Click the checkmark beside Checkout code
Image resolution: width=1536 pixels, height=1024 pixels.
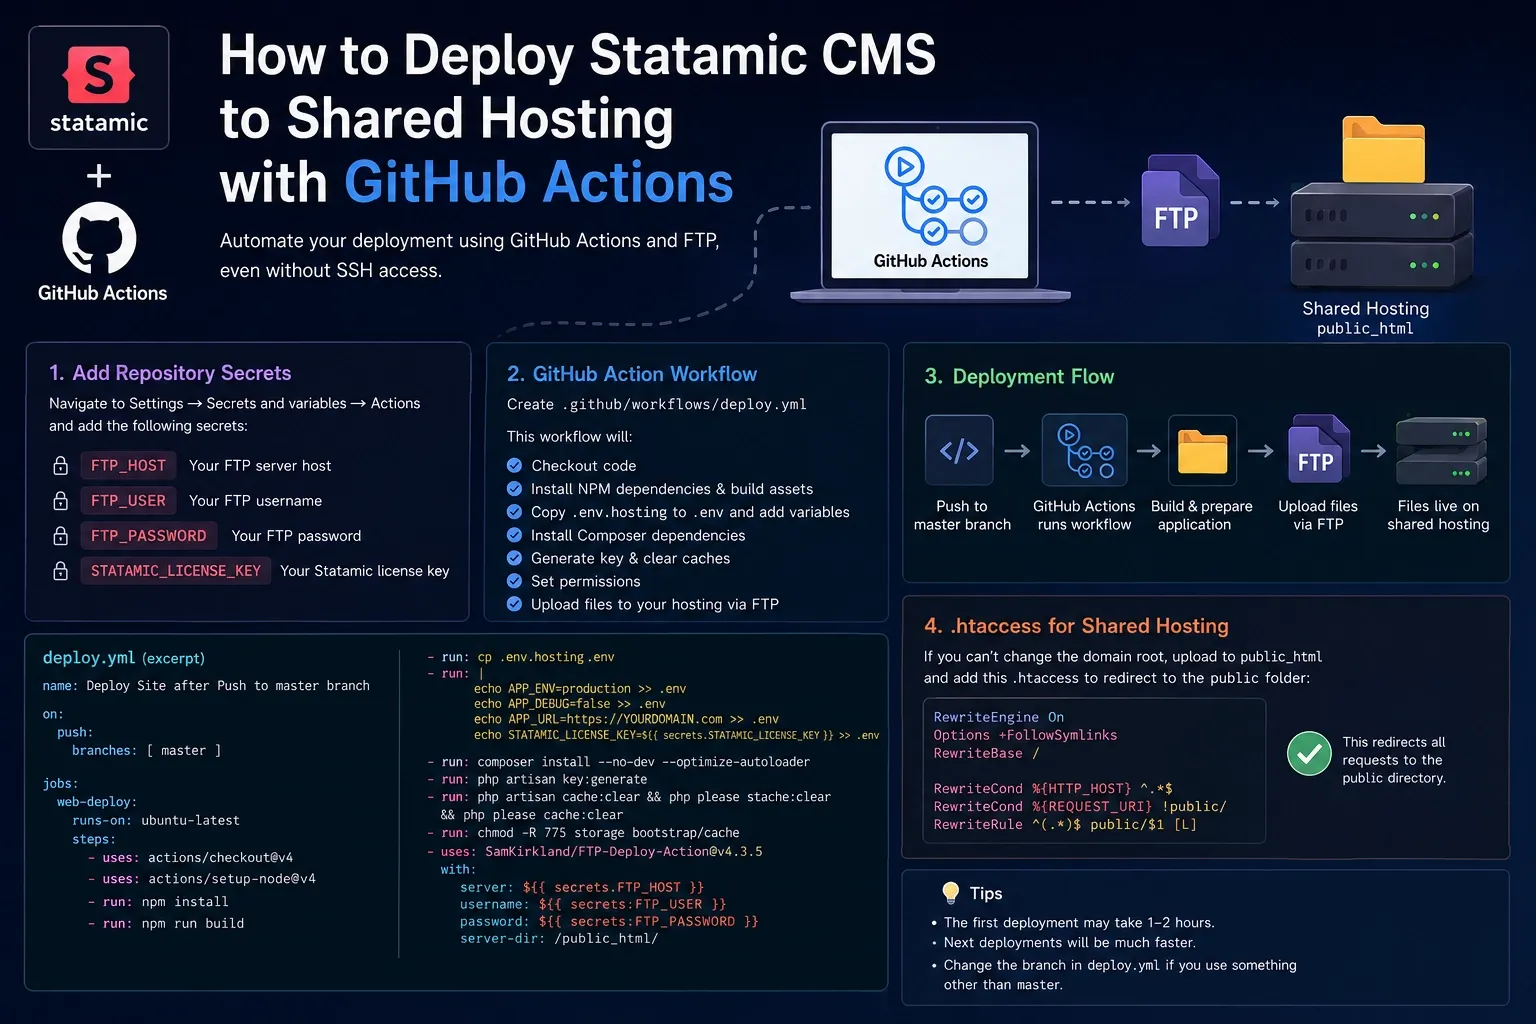tap(515, 465)
